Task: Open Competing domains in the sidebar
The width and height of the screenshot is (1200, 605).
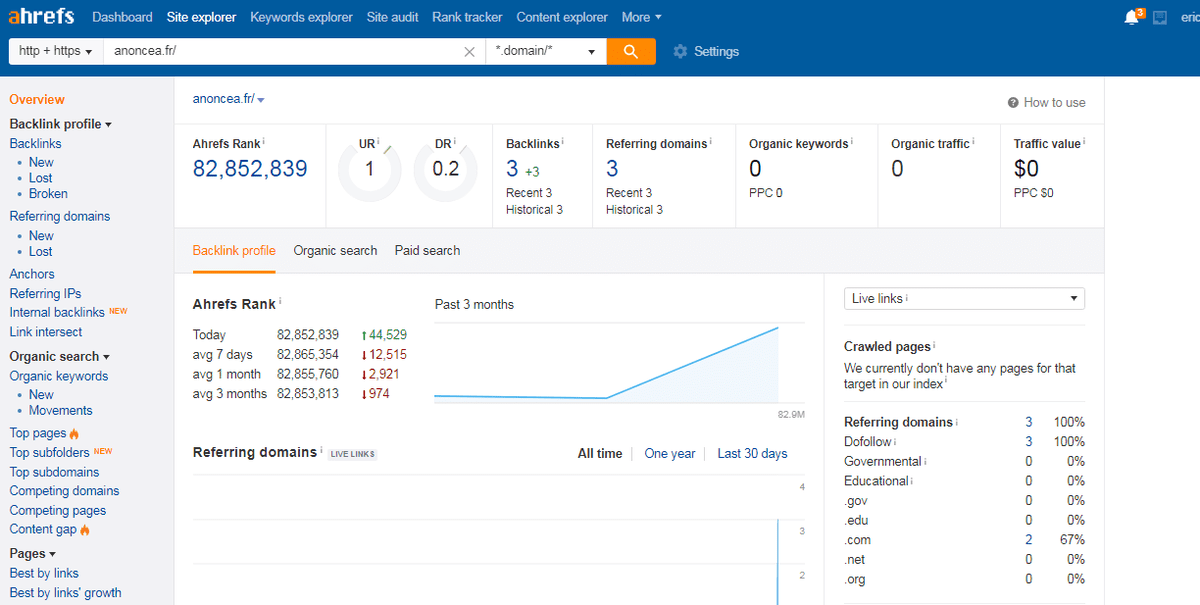Action: tap(64, 491)
